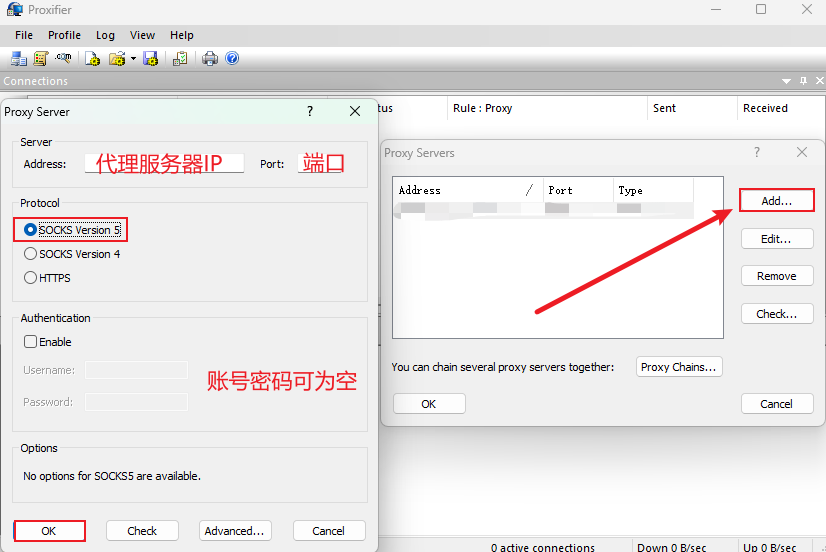Open Advanced settings in Proxy Server dialog
Viewport: 826px width, 552px height.
[x=235, y=531]
